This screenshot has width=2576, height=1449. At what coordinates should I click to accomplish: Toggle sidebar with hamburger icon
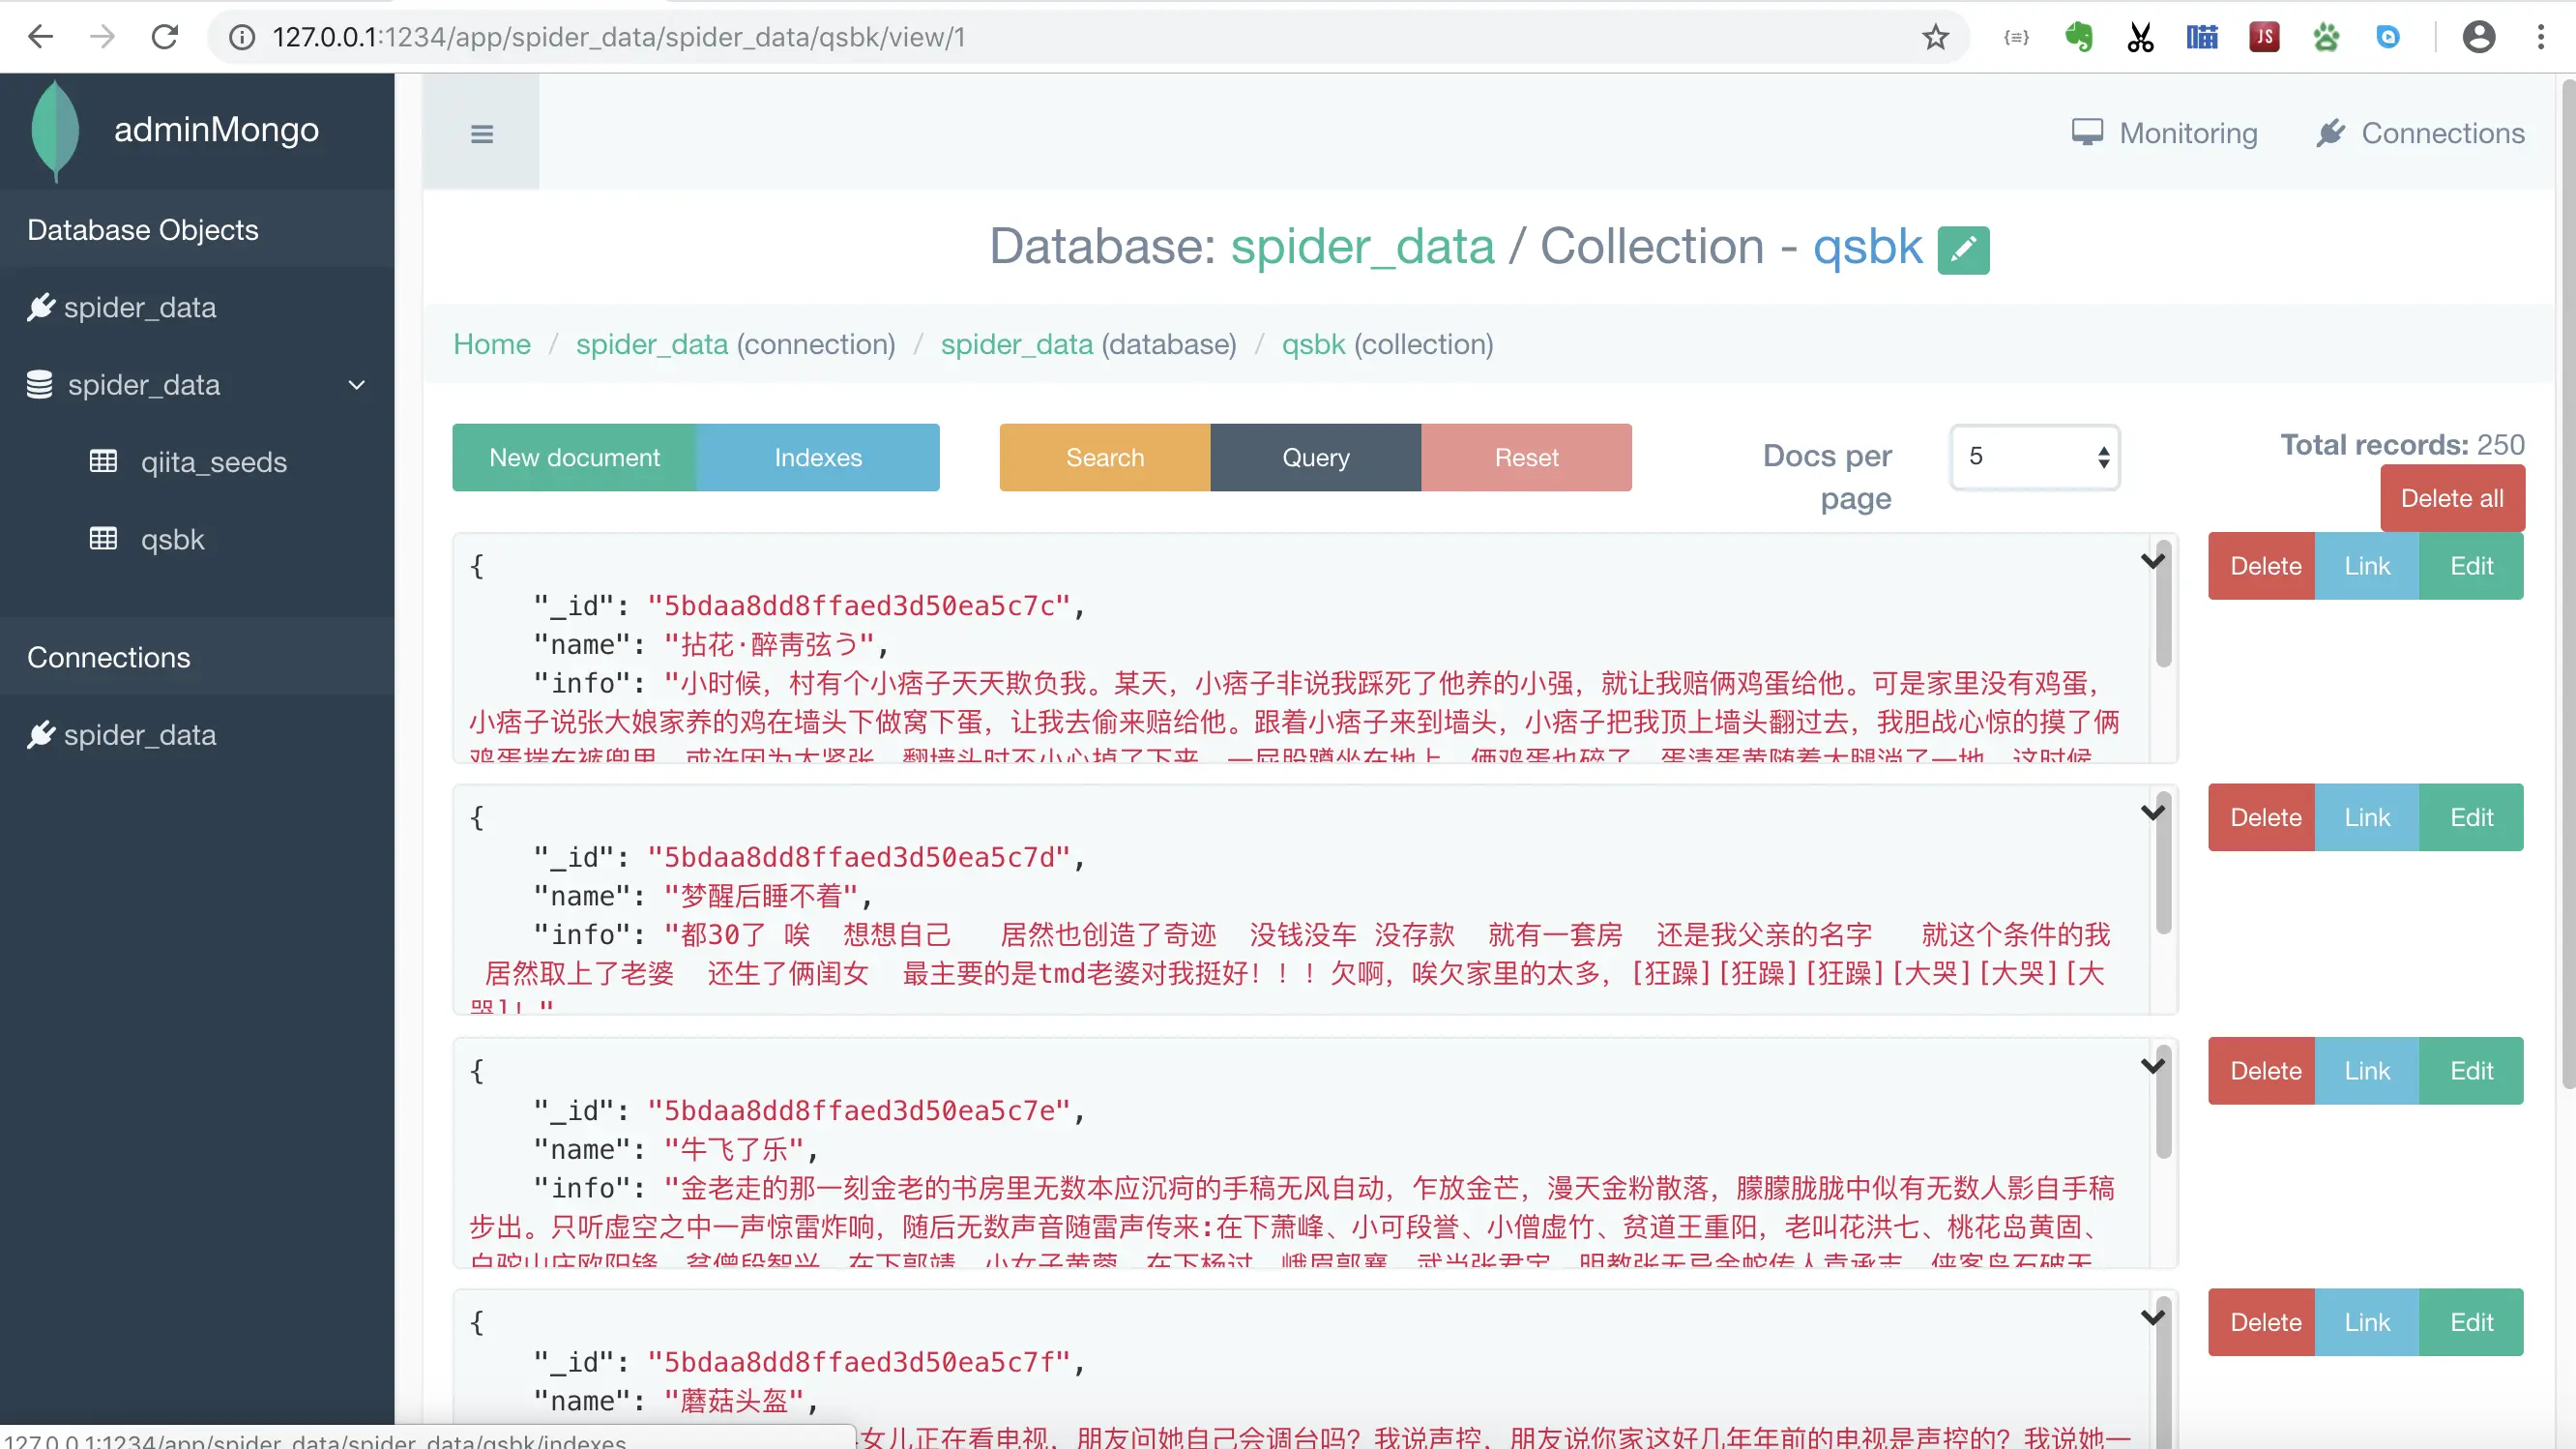481,133
